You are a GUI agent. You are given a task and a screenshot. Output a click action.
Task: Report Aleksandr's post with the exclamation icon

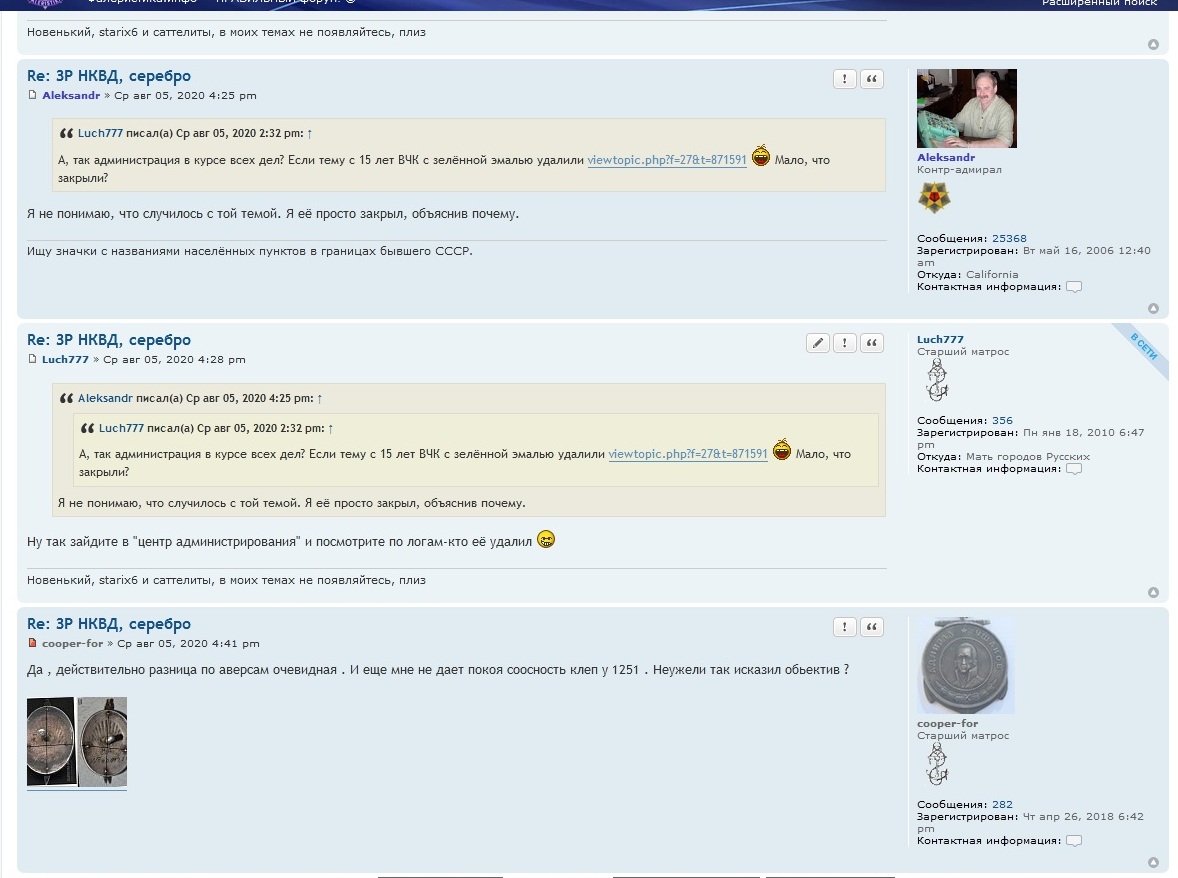tap(845, 80)
